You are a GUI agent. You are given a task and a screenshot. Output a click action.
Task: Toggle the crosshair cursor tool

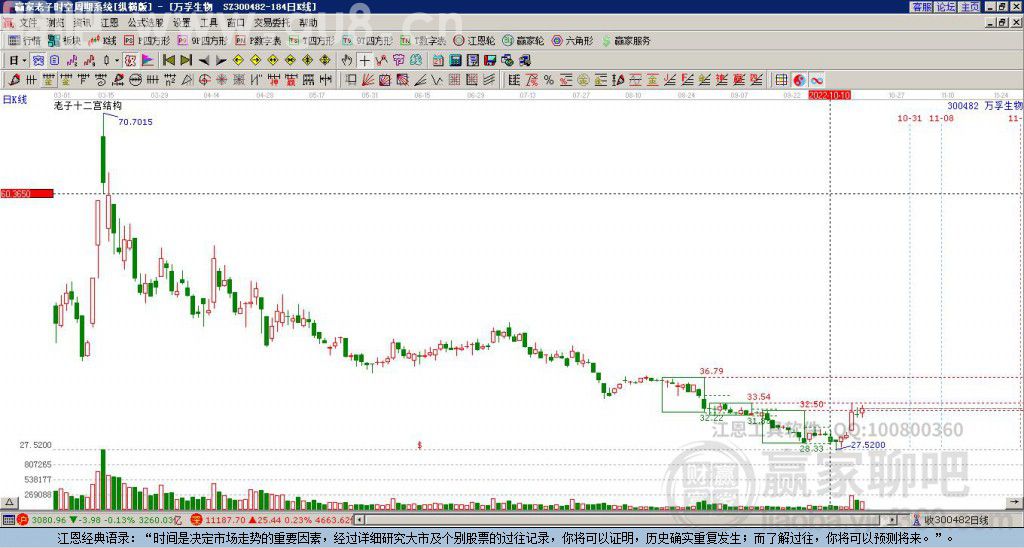364,61
